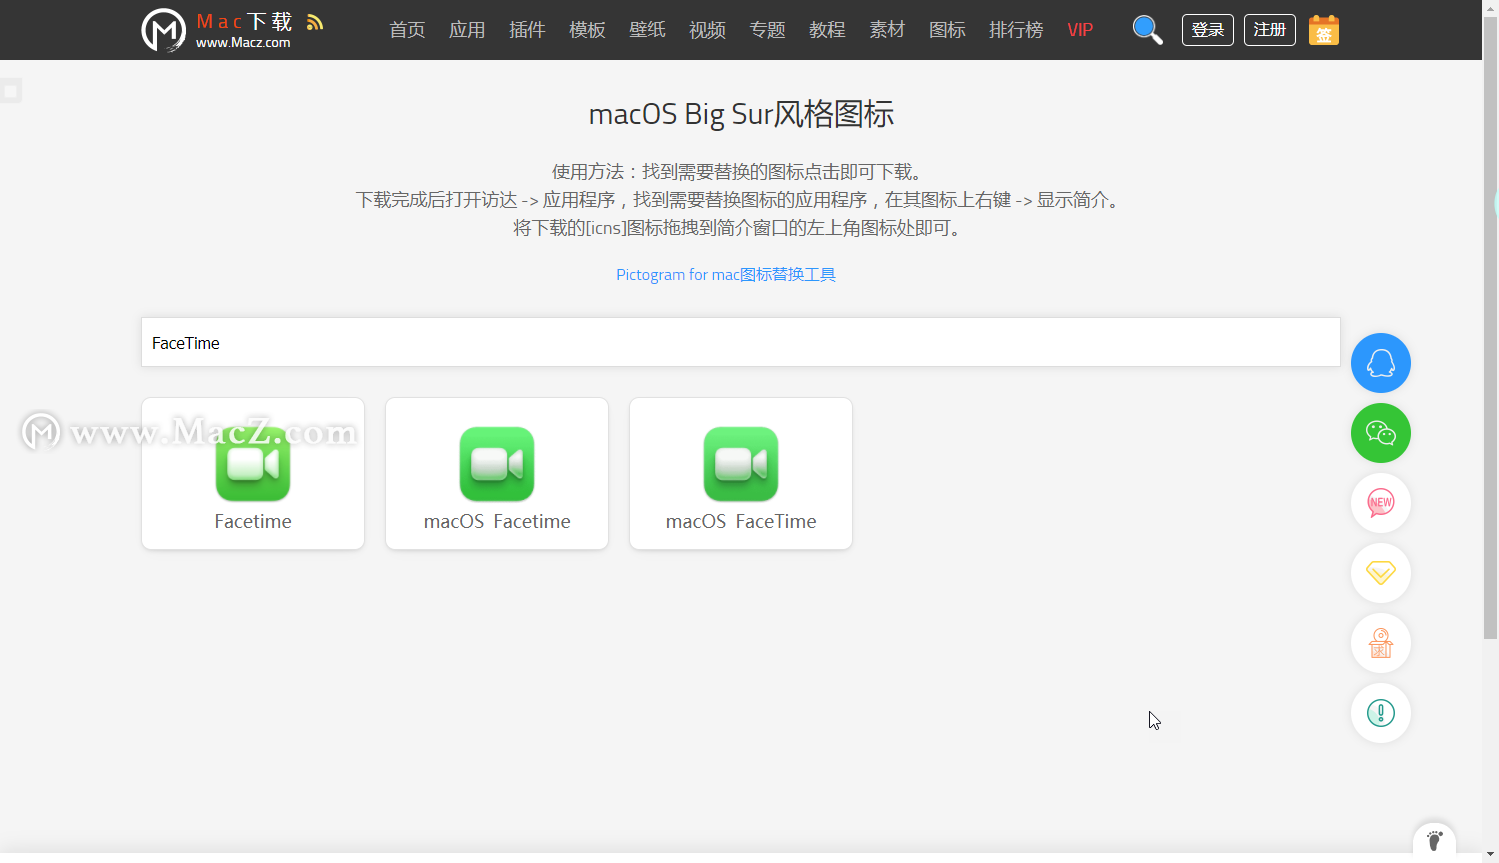This screenshot has height=863, width=1499.
Task: Click the 使用方法 instruction line
Action: tap(741, 172)
